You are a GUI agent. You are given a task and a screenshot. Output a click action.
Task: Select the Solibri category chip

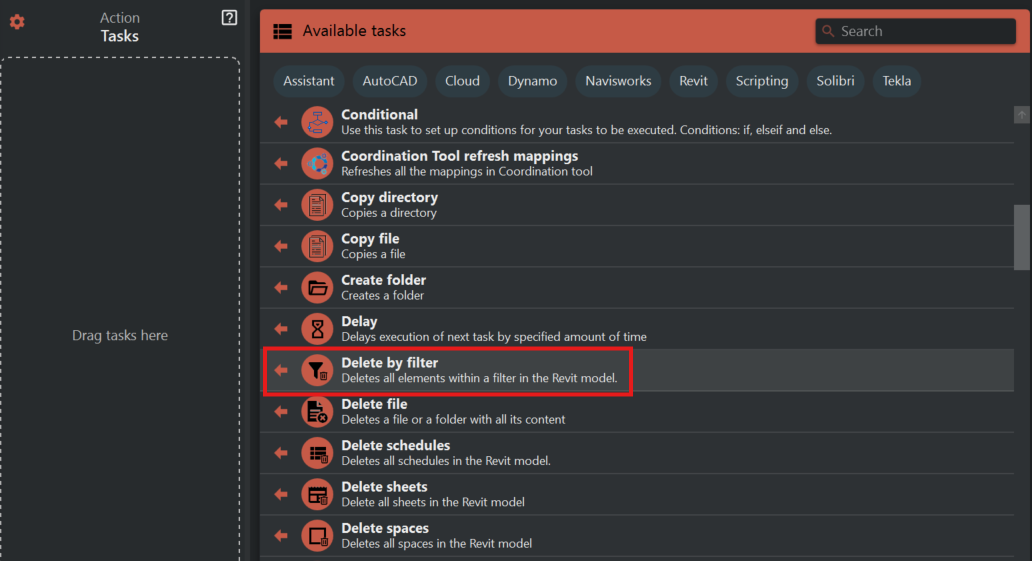pyautogui.click(x=835, y=81)
